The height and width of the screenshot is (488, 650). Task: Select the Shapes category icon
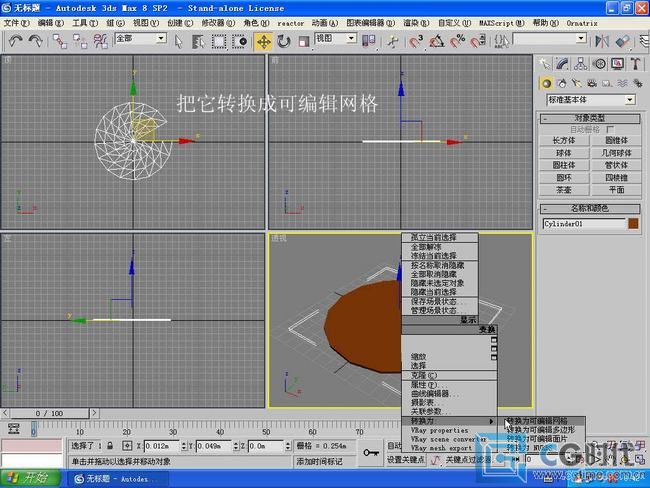pyautogui.click(x=562, y=83)
